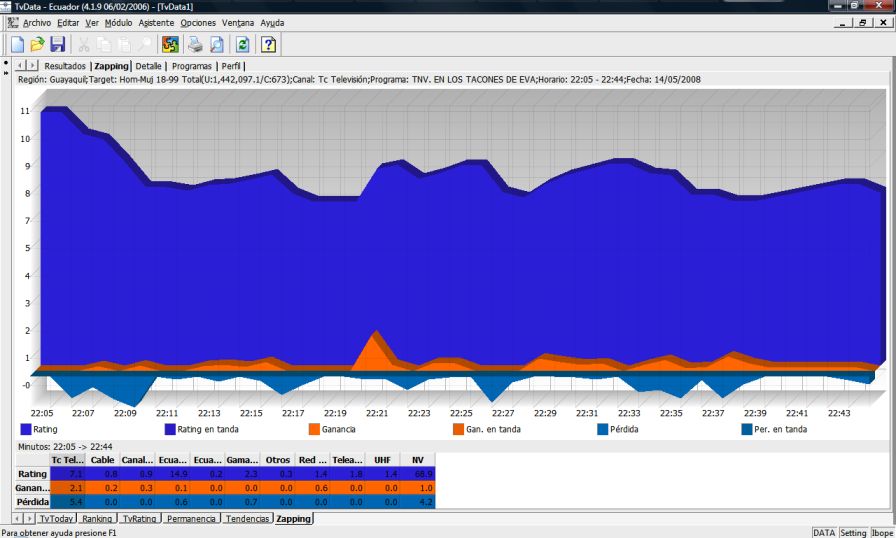Save with the floppy disk icon

point(57,45)
